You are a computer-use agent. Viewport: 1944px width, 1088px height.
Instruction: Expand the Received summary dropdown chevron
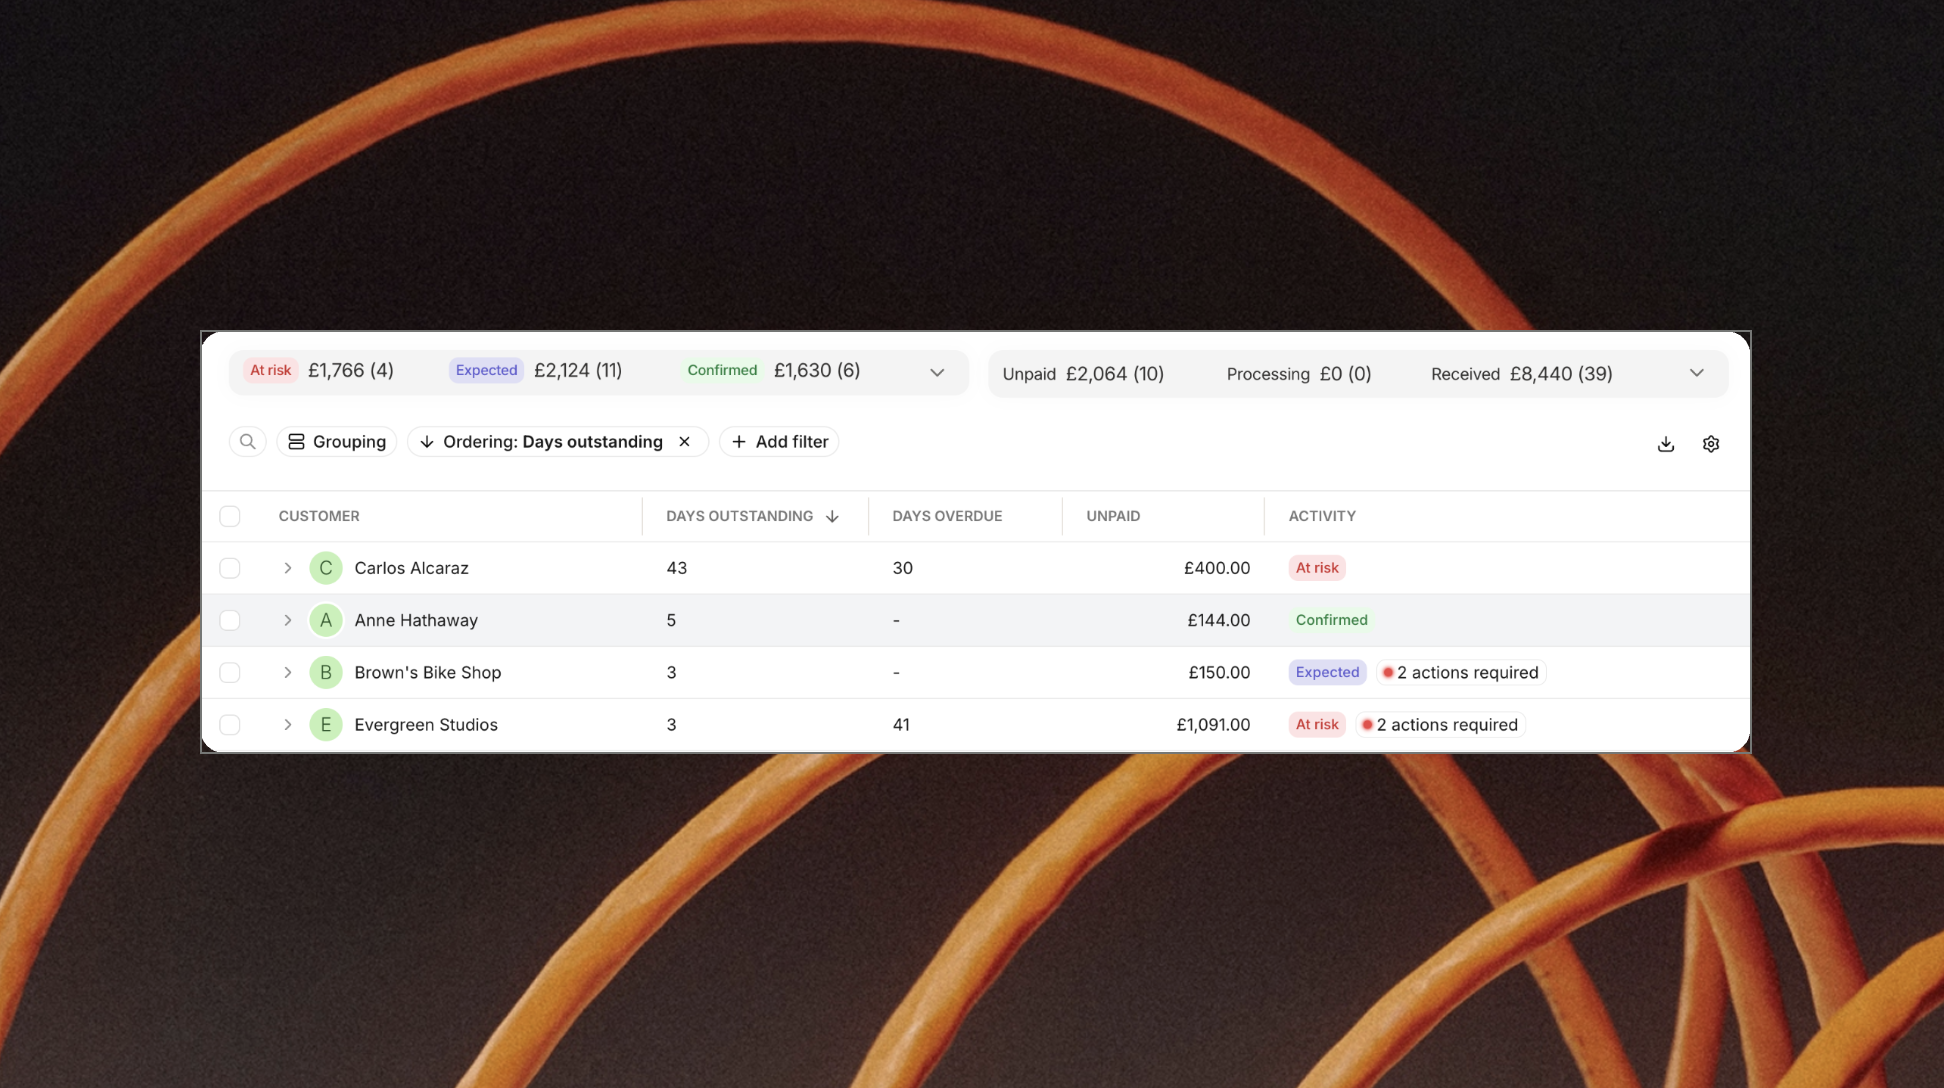[1696, 373]
